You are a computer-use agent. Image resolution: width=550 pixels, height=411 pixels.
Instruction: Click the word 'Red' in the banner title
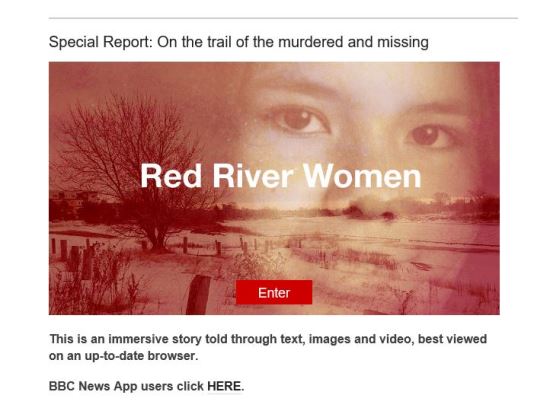pyautogui.click(x=171, y=176)
